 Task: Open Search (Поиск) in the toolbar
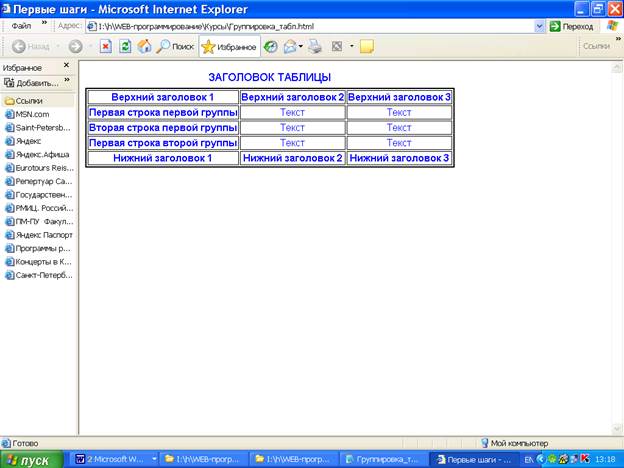175,47
